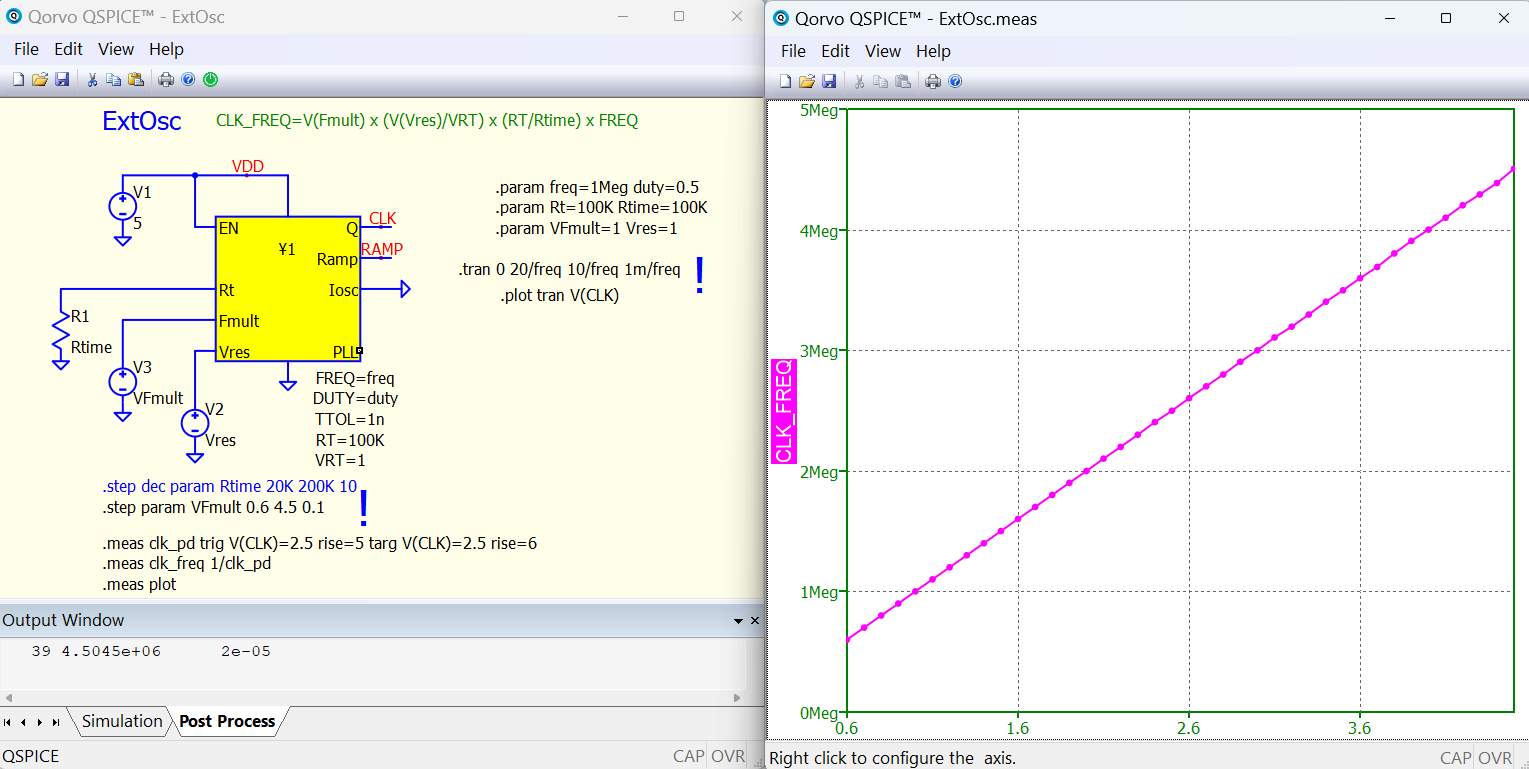The width and height of the screenshot is (1529, 769).
Task: Click .step param VFmult directive
Action: click(213, 507)
